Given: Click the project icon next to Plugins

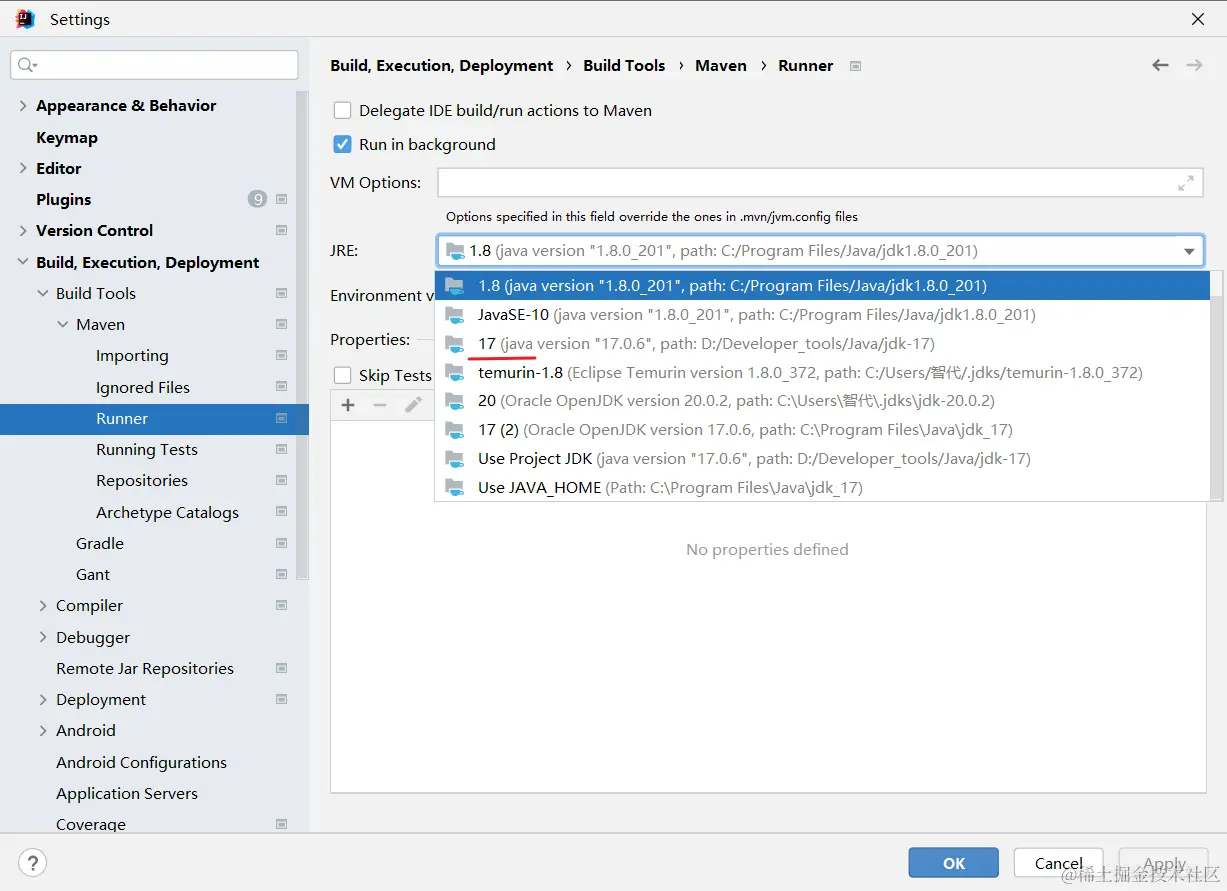Looking at the screenshot, I should [281, 199].
